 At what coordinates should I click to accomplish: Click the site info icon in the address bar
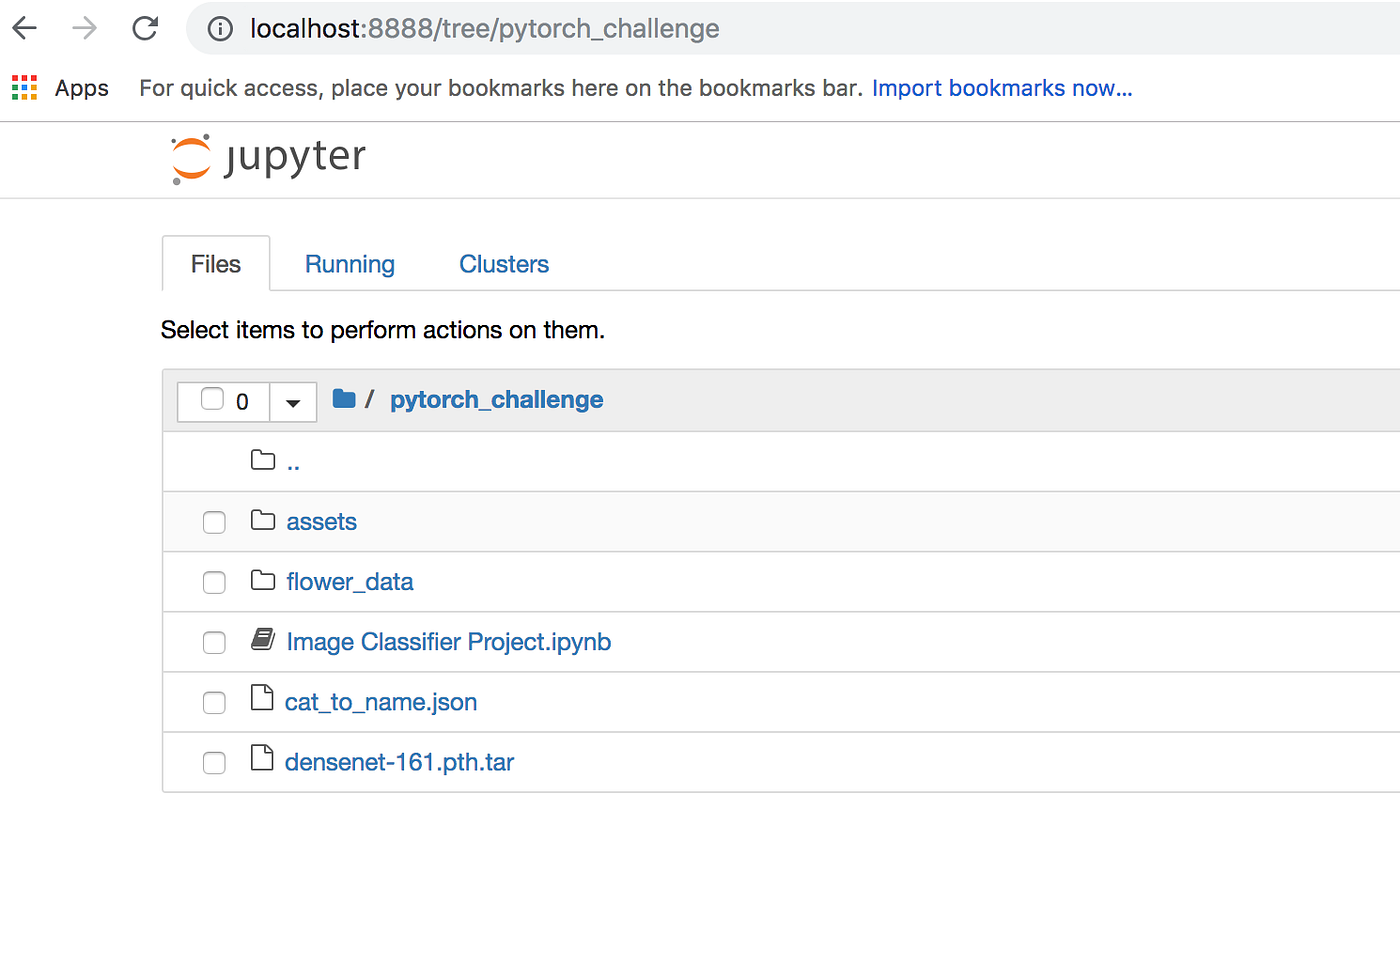click(220, 29)
